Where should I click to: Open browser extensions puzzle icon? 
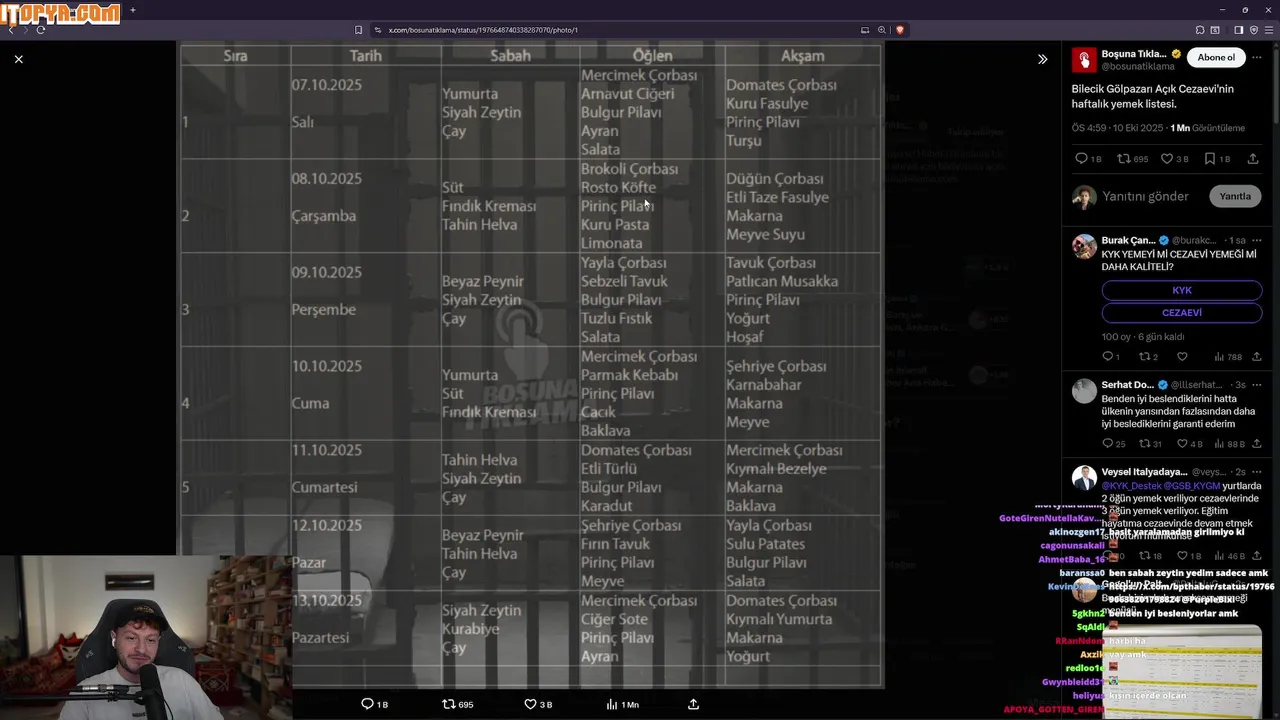1200,30
